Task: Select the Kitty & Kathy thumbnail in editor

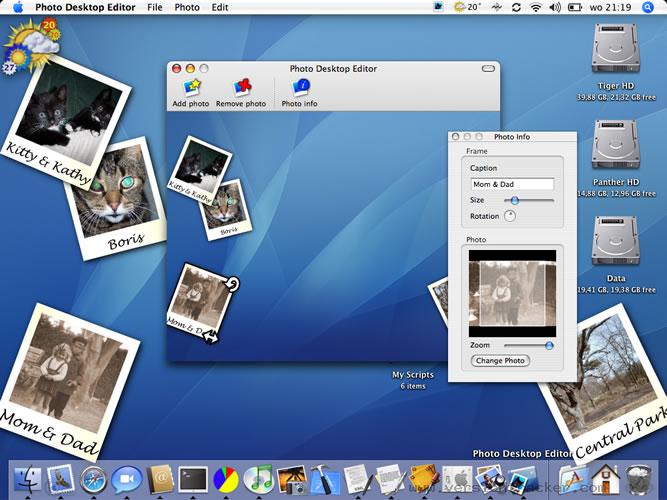Action: [199, 169]
